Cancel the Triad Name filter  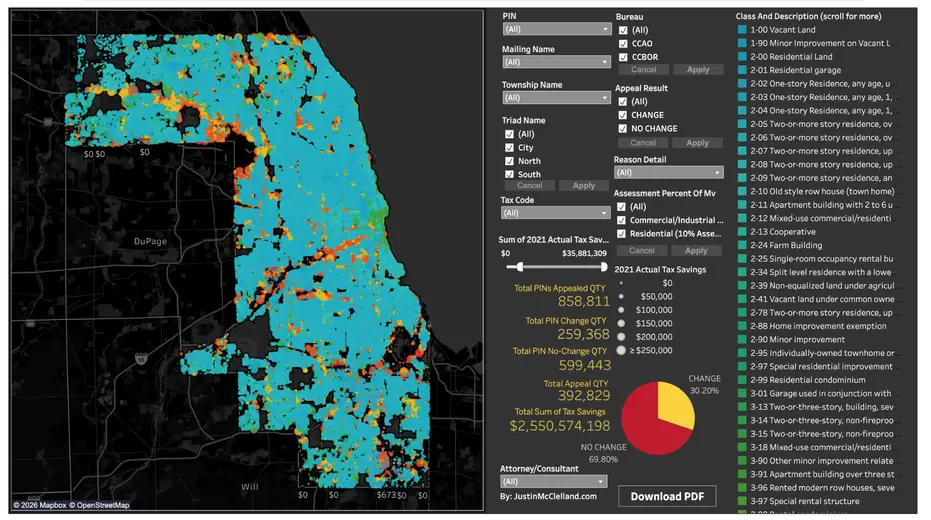[x=530, y=185]
